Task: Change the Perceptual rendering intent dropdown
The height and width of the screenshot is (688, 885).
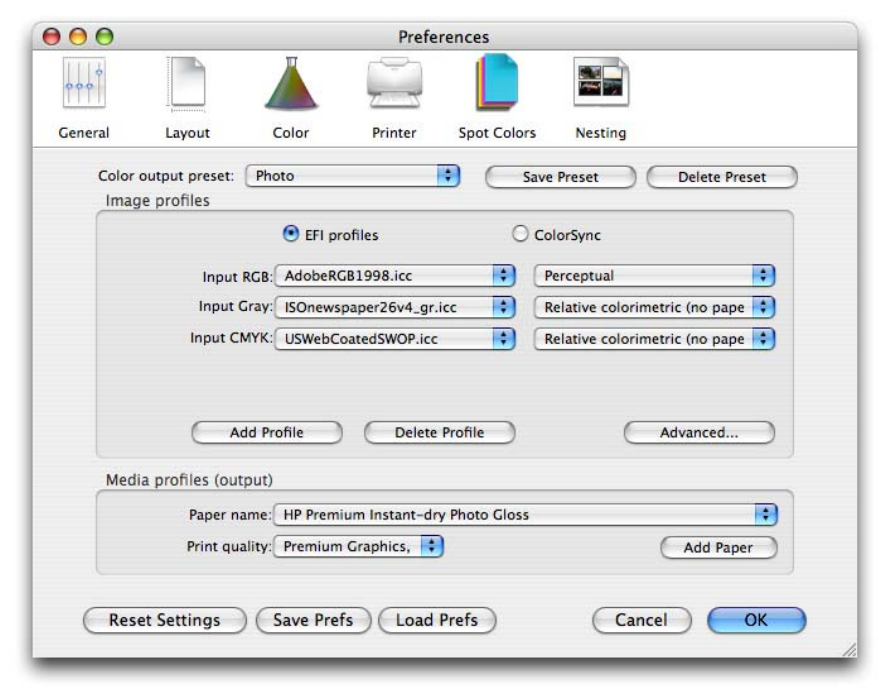Action: pyautogui.click(x=655, y=275)
